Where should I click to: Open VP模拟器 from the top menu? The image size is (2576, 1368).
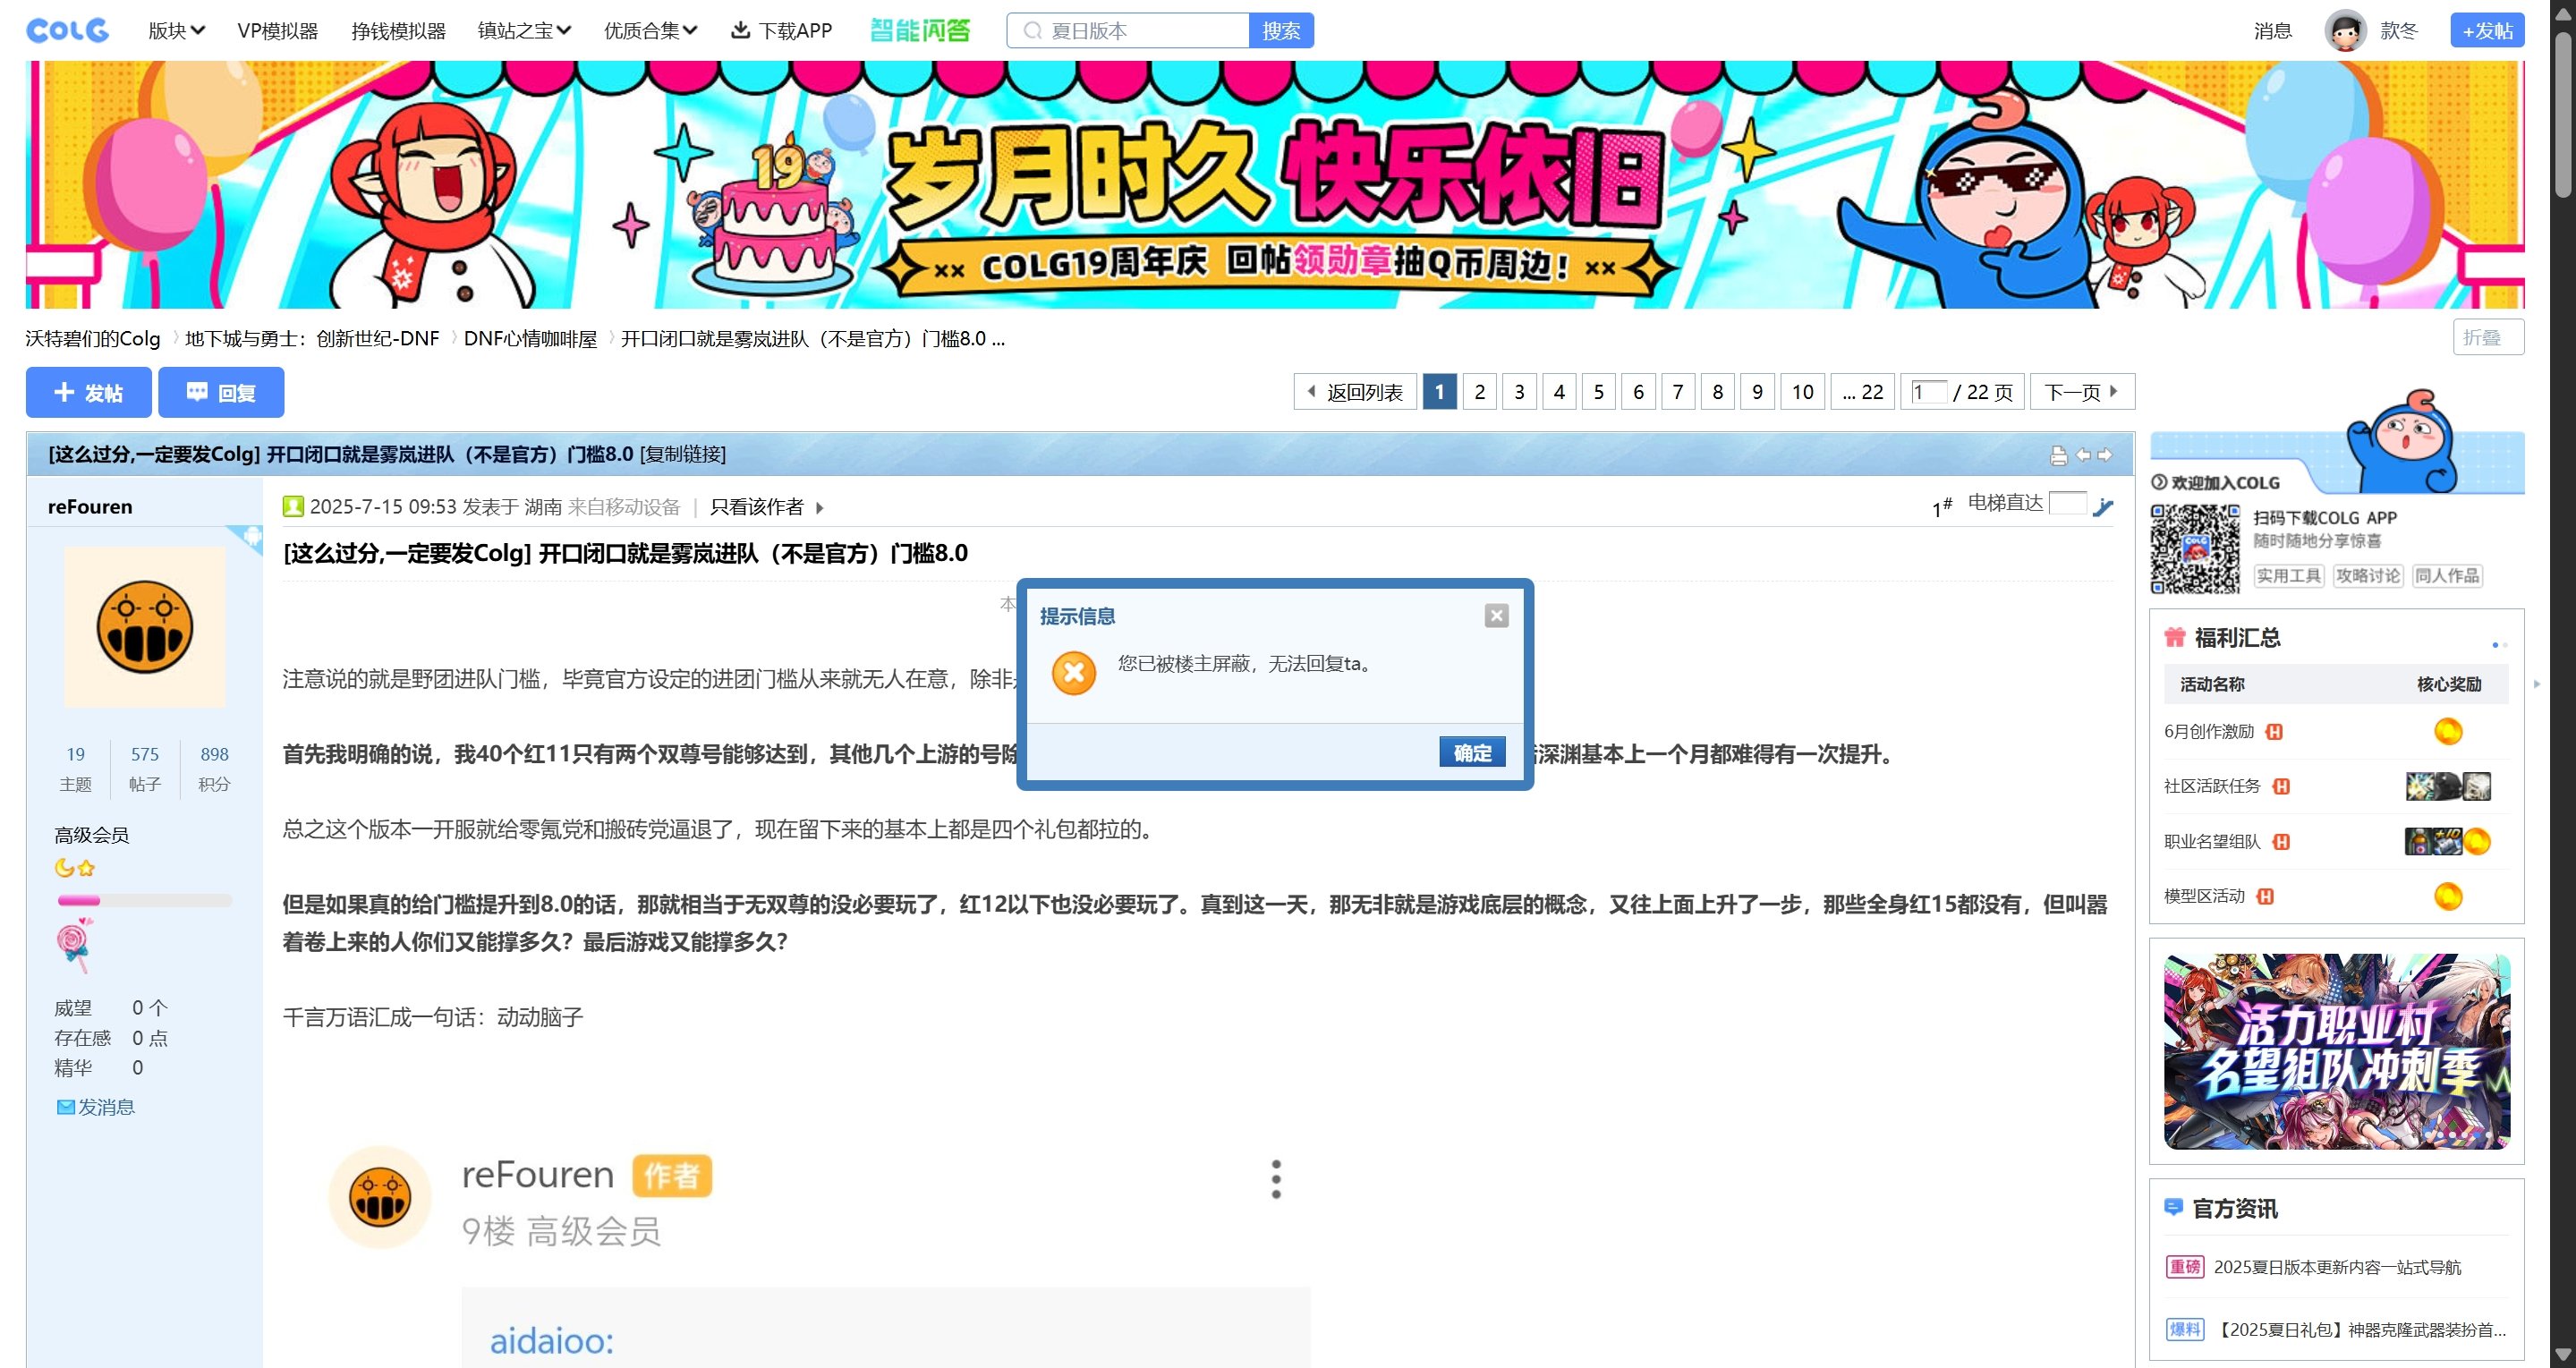point(277,30)
